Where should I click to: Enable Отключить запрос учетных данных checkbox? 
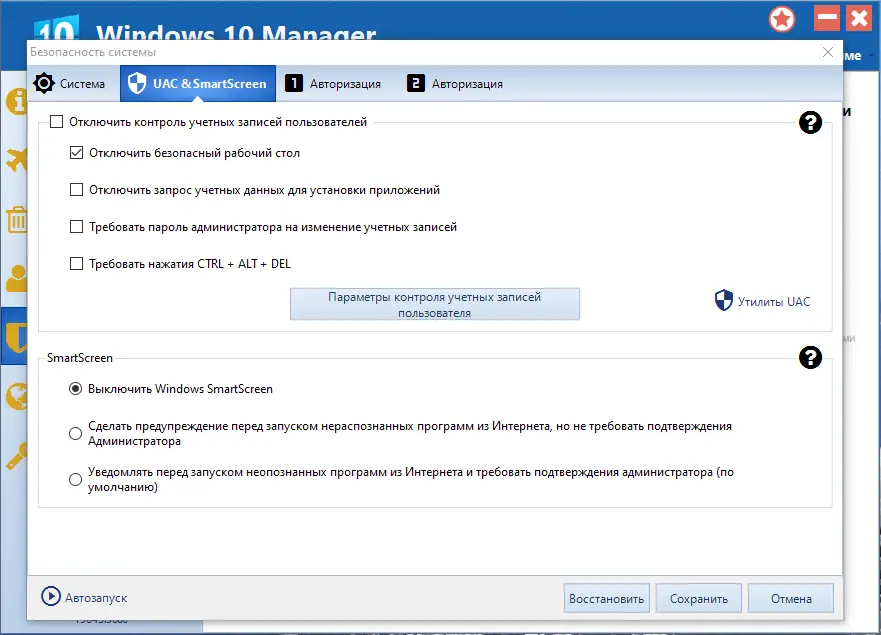click(76, 190)
